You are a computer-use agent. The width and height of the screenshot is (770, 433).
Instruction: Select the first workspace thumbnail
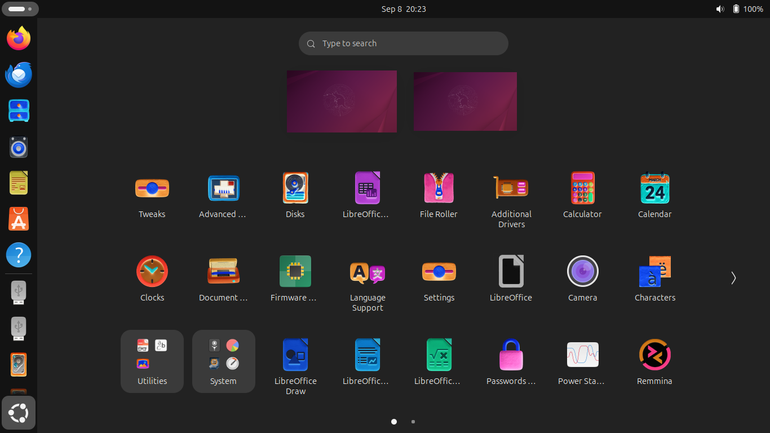point(342,101)
